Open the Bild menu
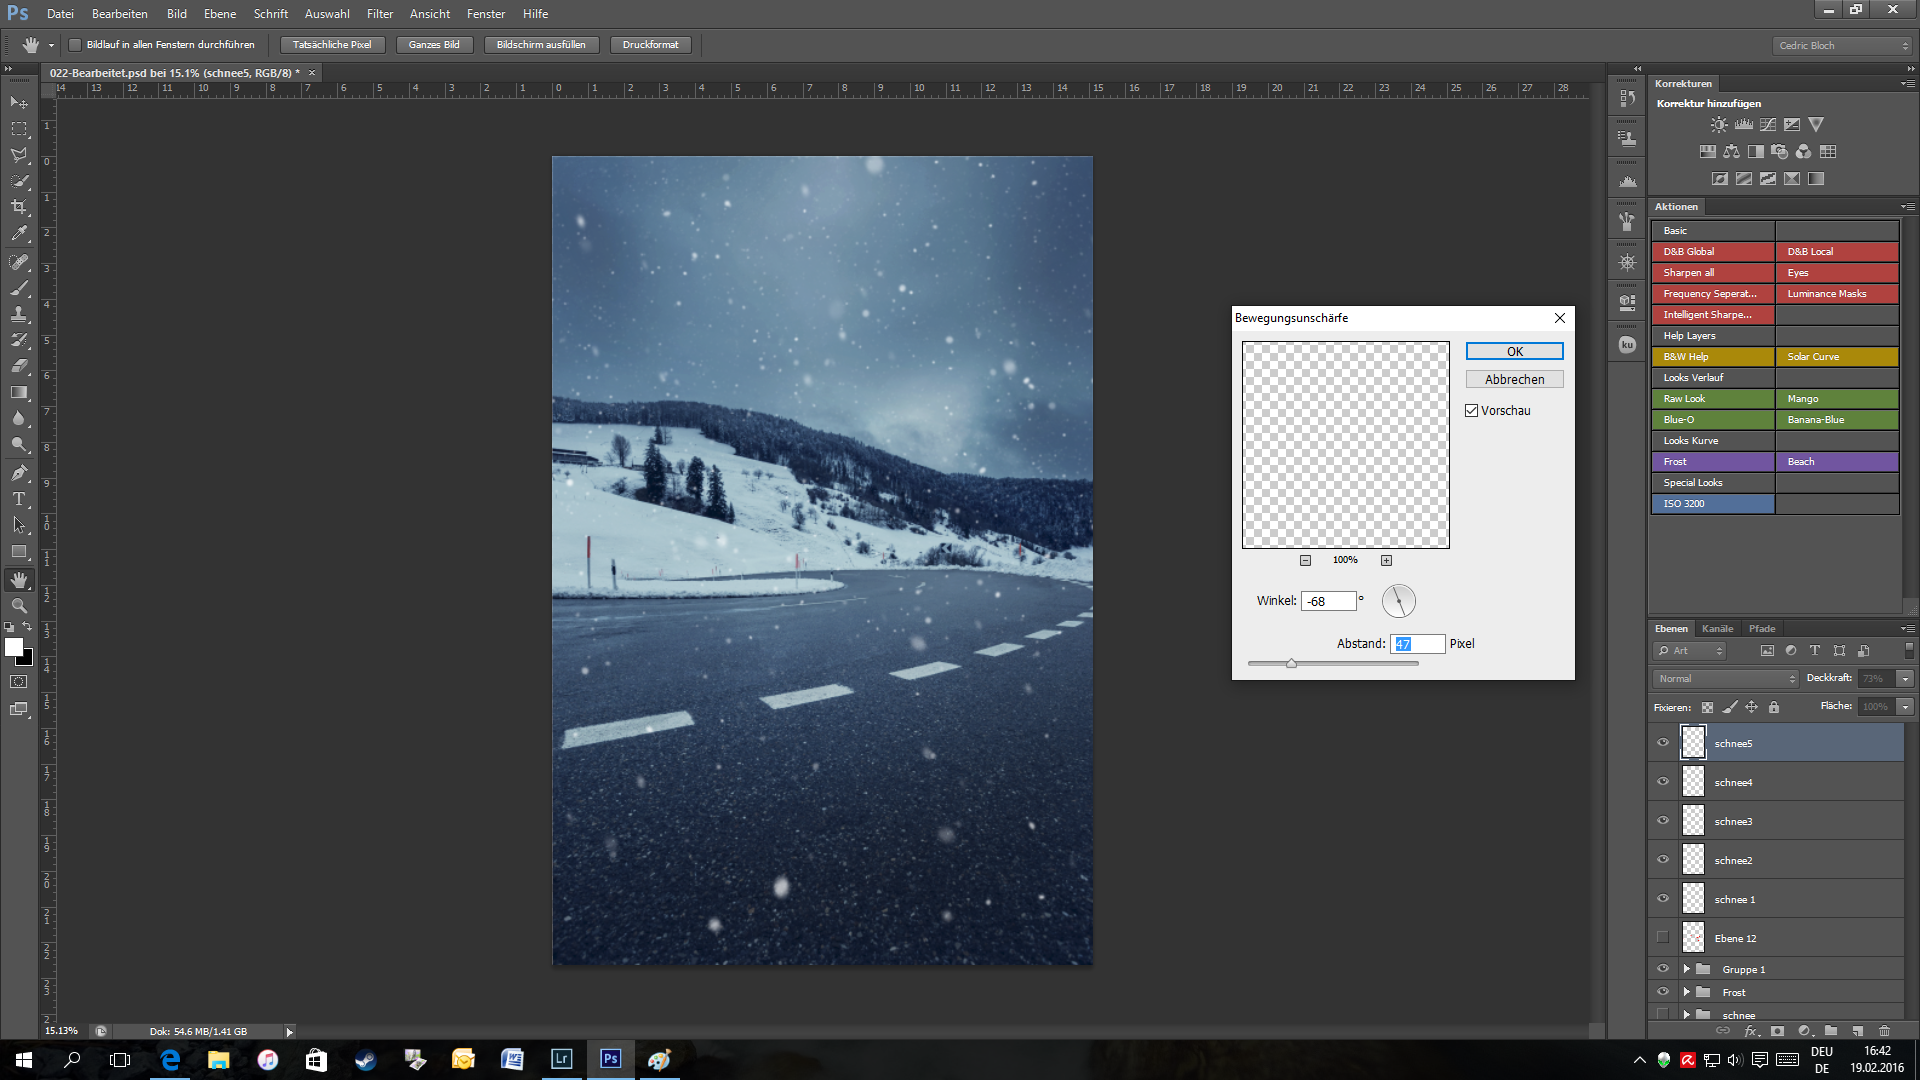Image resolution: width=1920 pixels, height=1080 pixels. [x=177, y=14]
